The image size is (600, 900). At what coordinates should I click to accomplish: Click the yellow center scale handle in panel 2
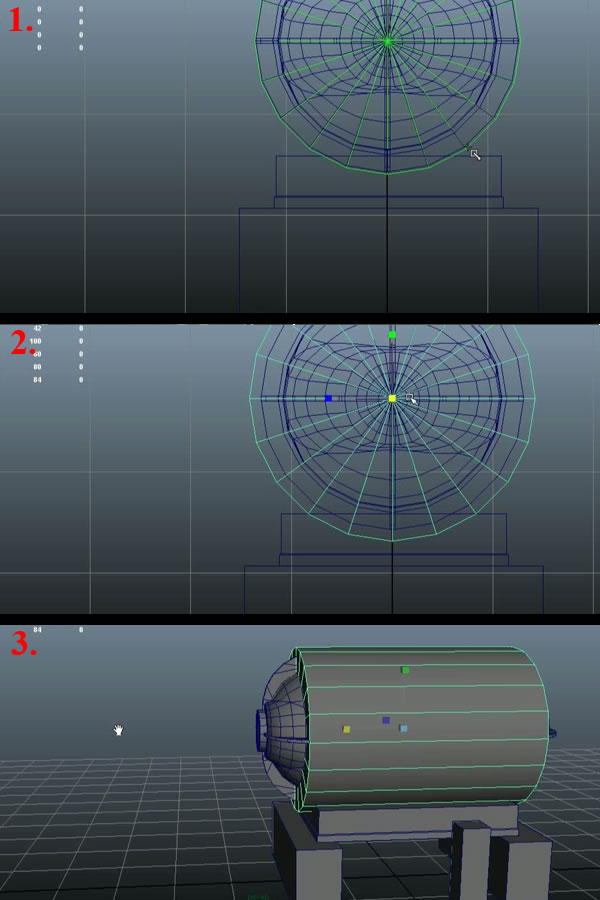point(392,398)
